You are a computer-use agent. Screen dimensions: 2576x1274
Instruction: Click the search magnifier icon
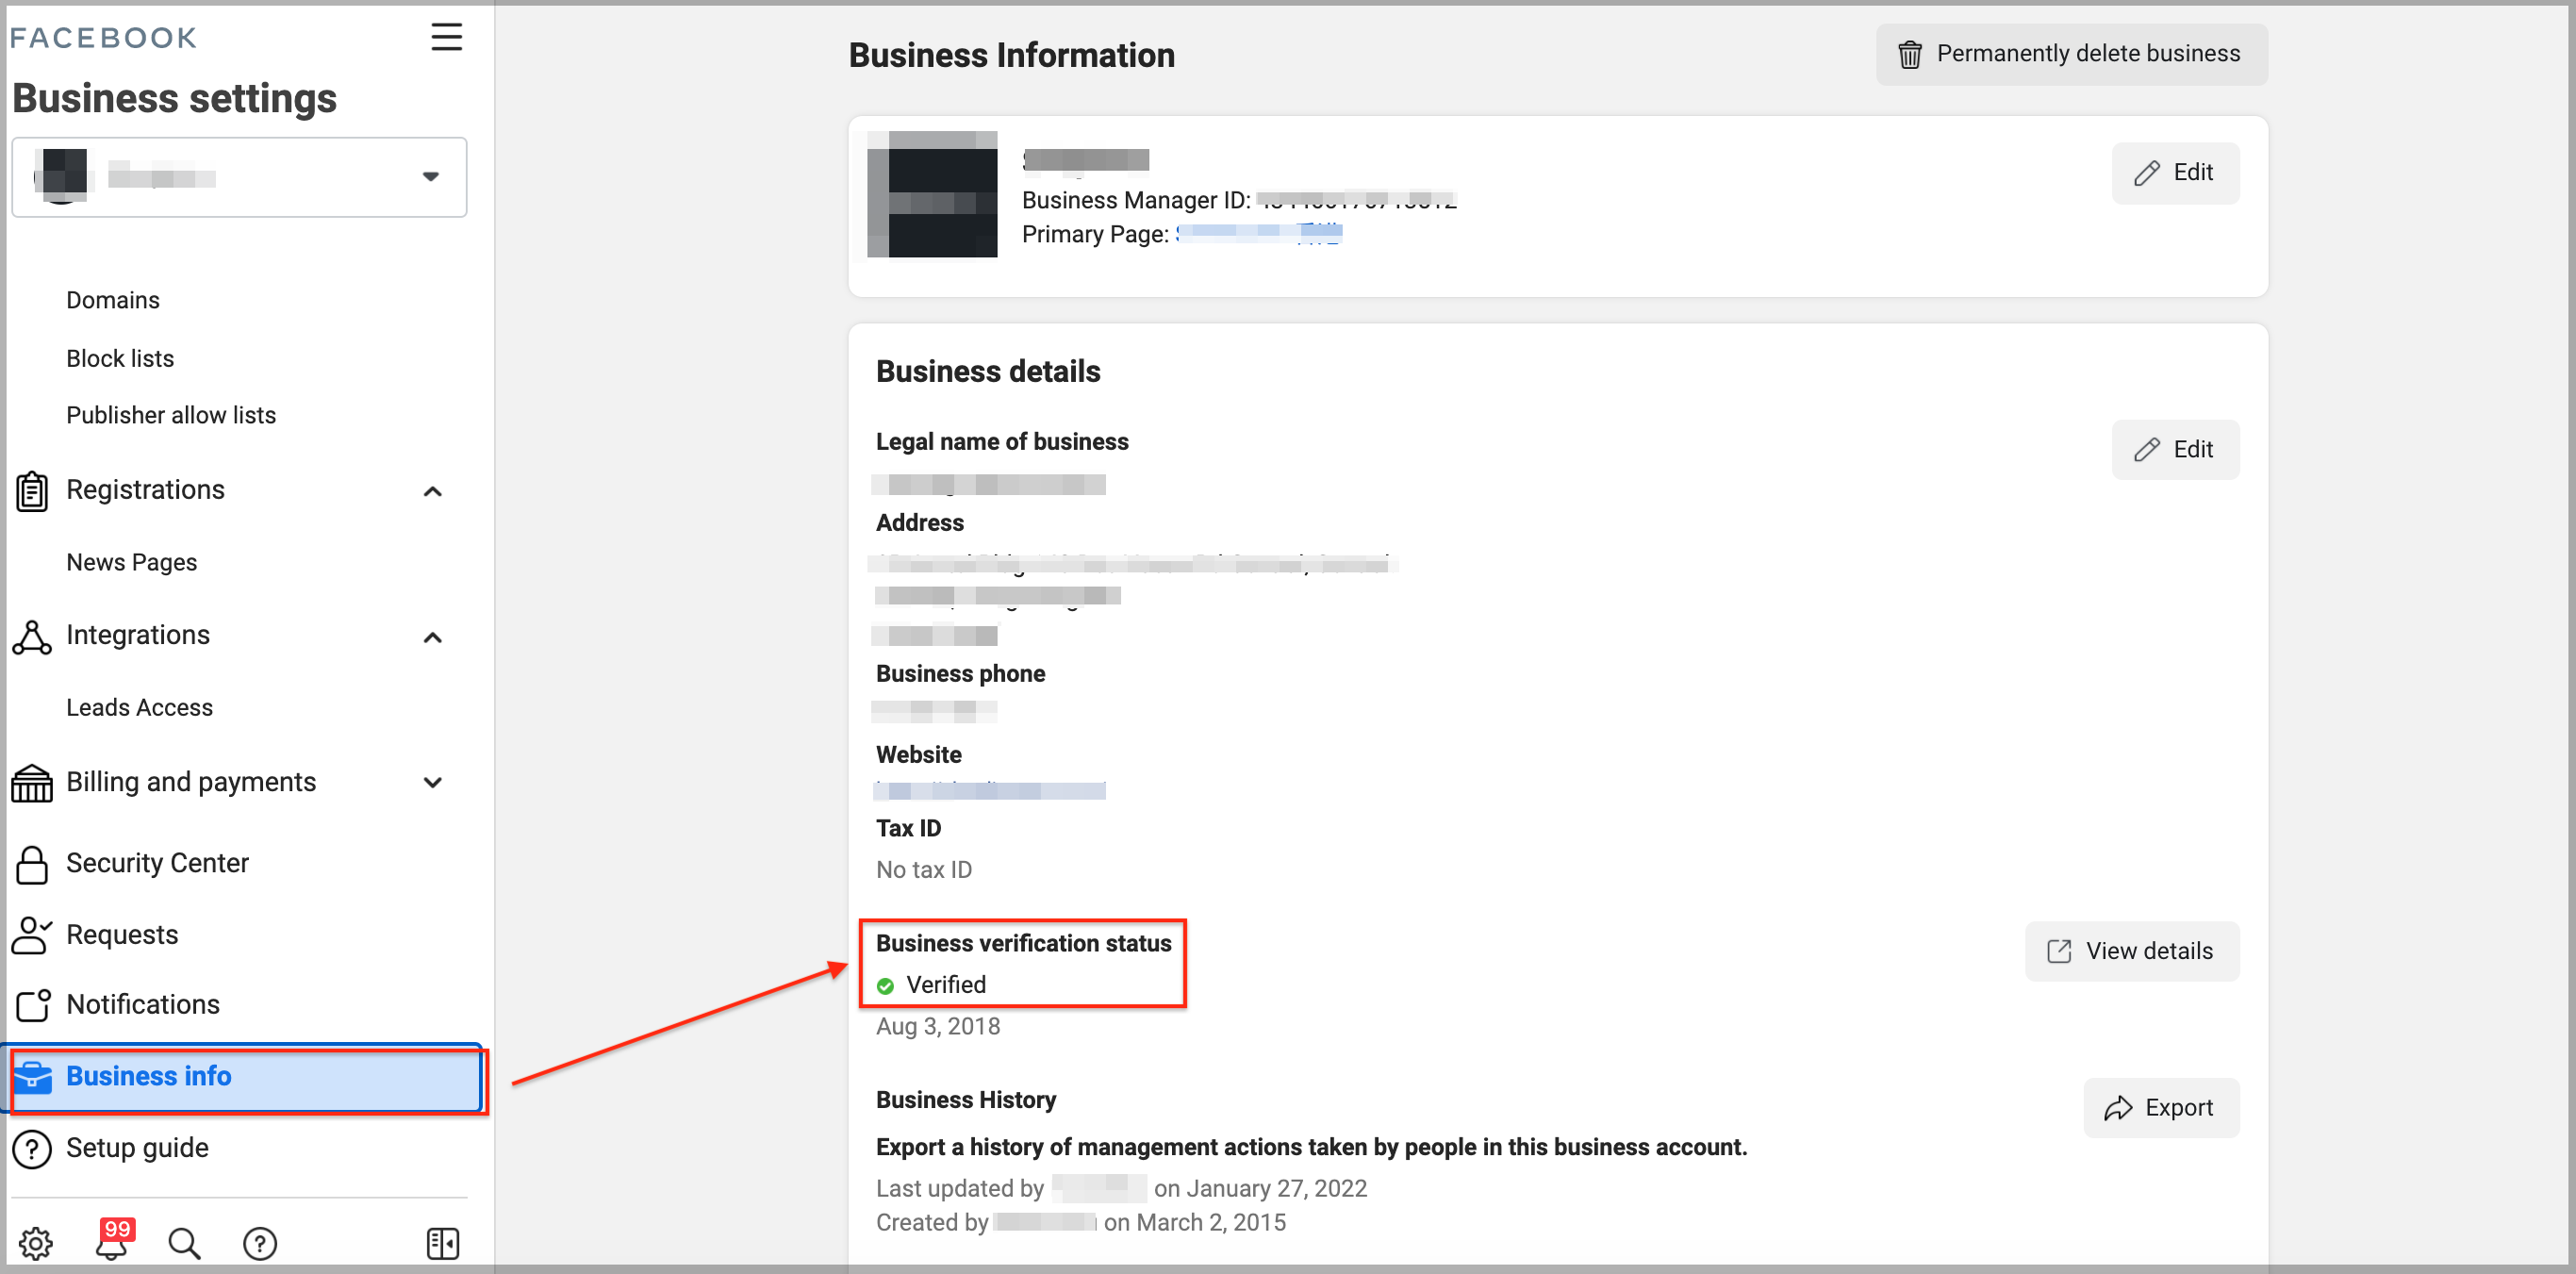184,1243
